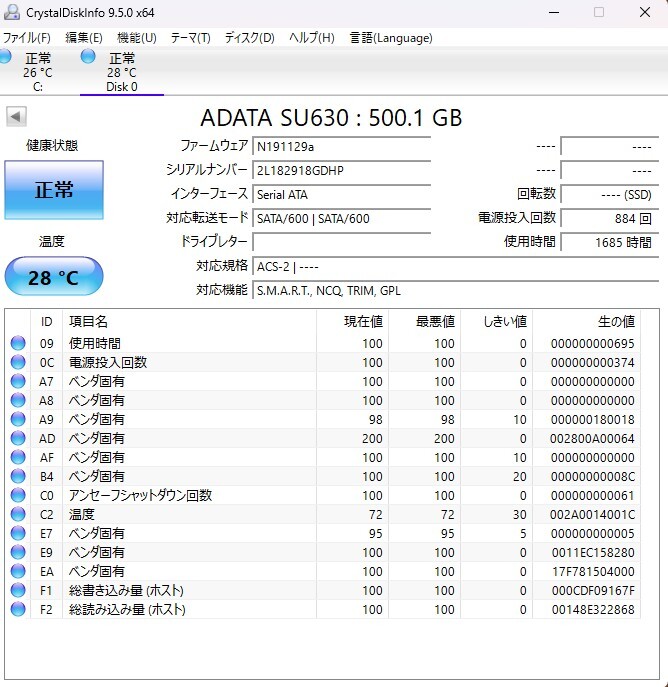This screenshot has width=668, height=687.
Task: Click the status orb for ID AD row
Action: click(18, 438)
